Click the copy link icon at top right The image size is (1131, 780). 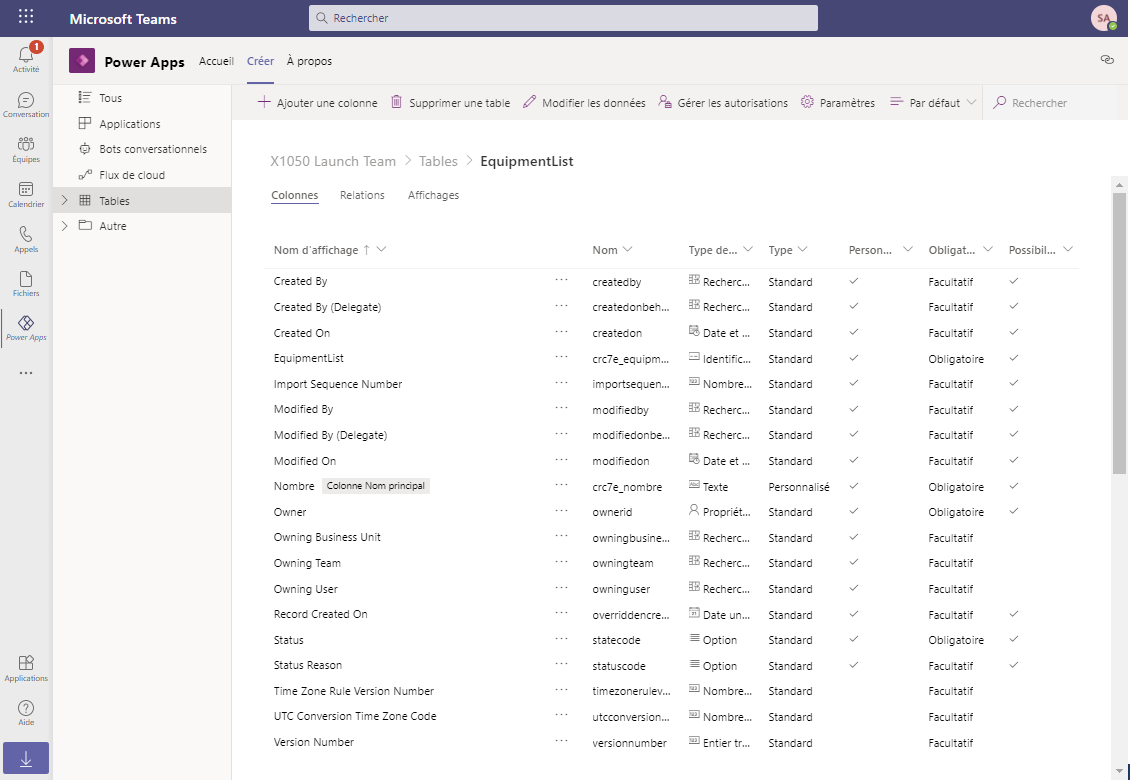click(1107, 60)
